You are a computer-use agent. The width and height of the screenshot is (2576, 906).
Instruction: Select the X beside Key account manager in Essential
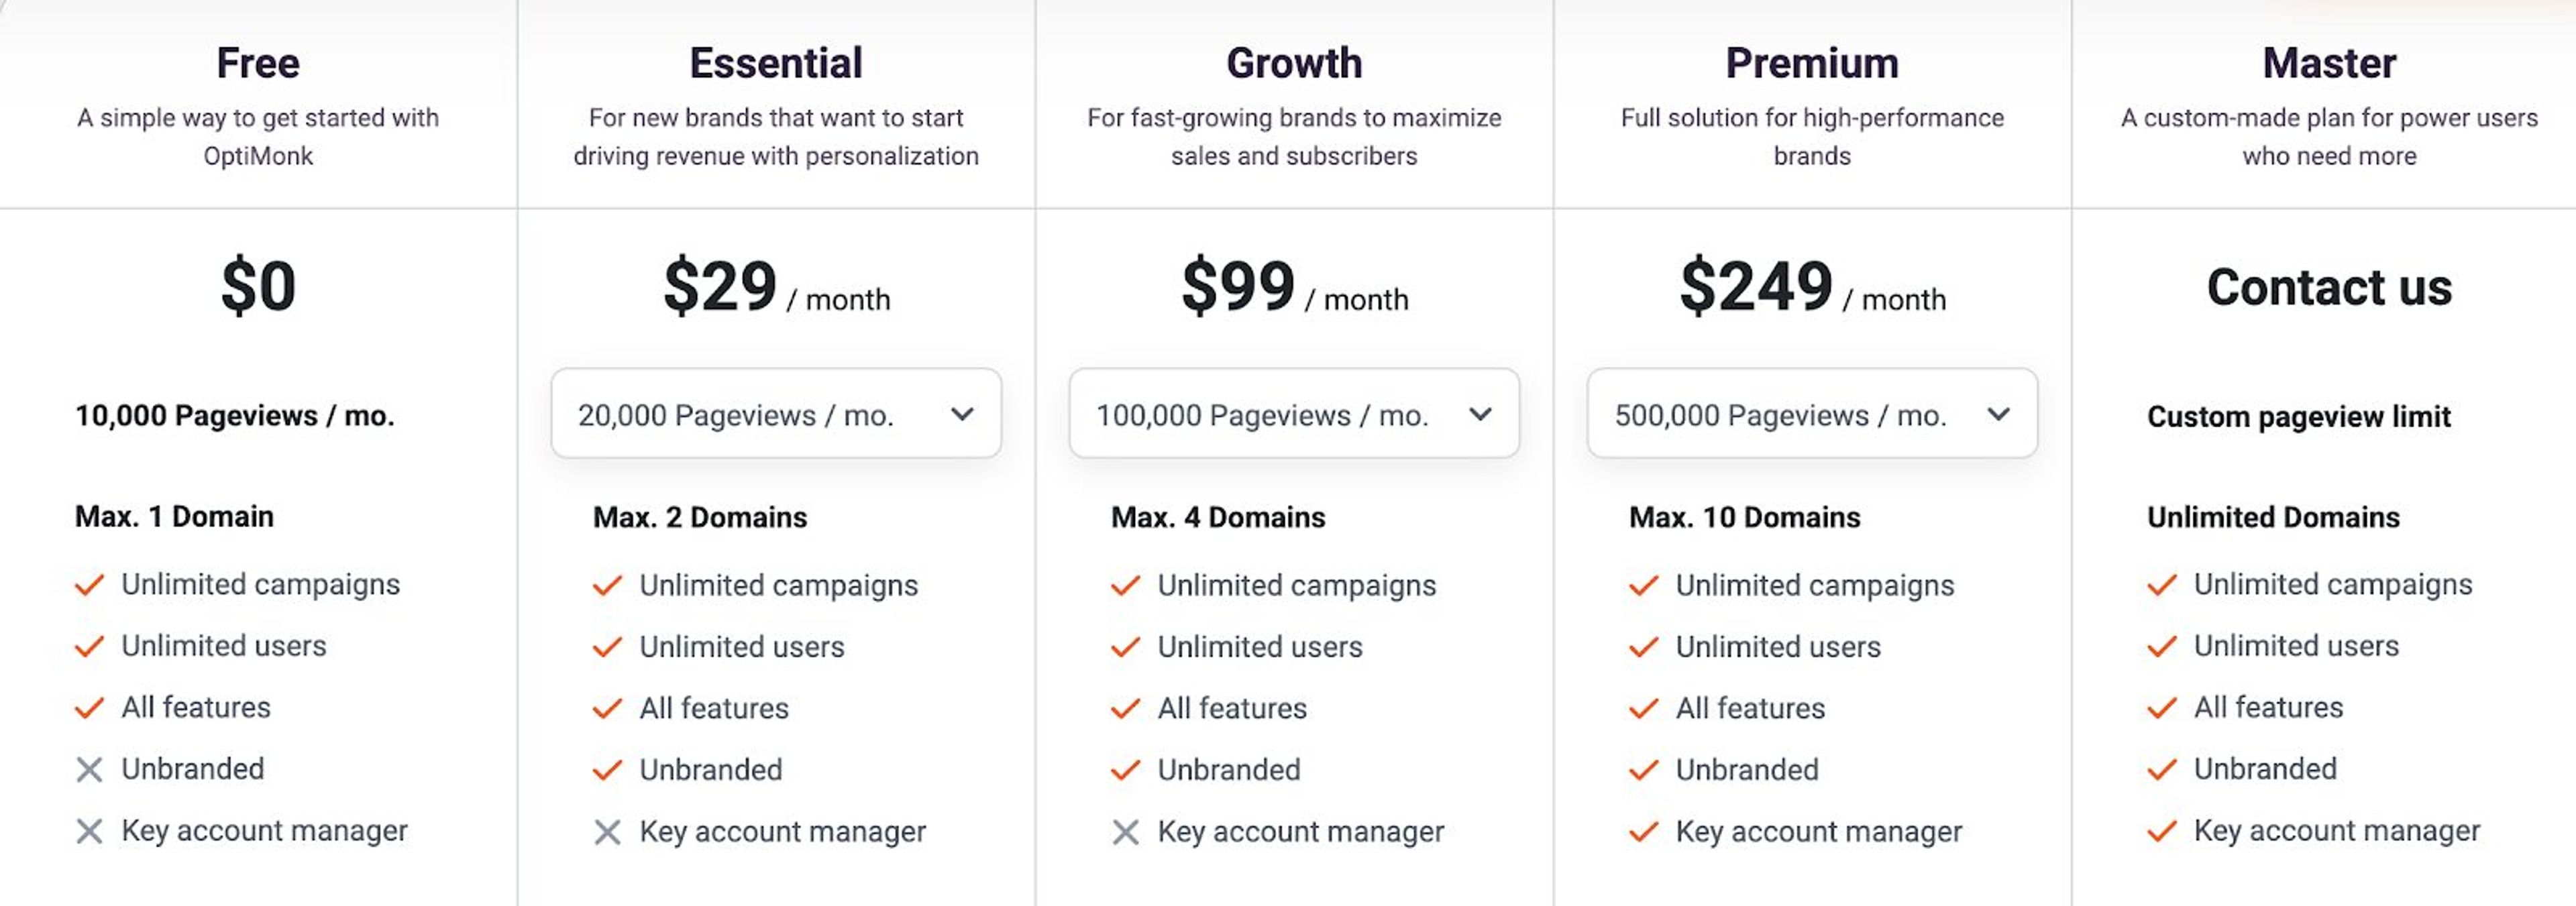click(x=608, y=831)
